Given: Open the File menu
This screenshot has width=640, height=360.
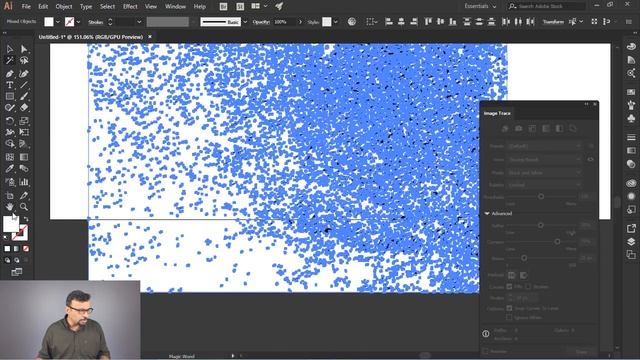Looking at the screenshot, I should coord(26,7).
